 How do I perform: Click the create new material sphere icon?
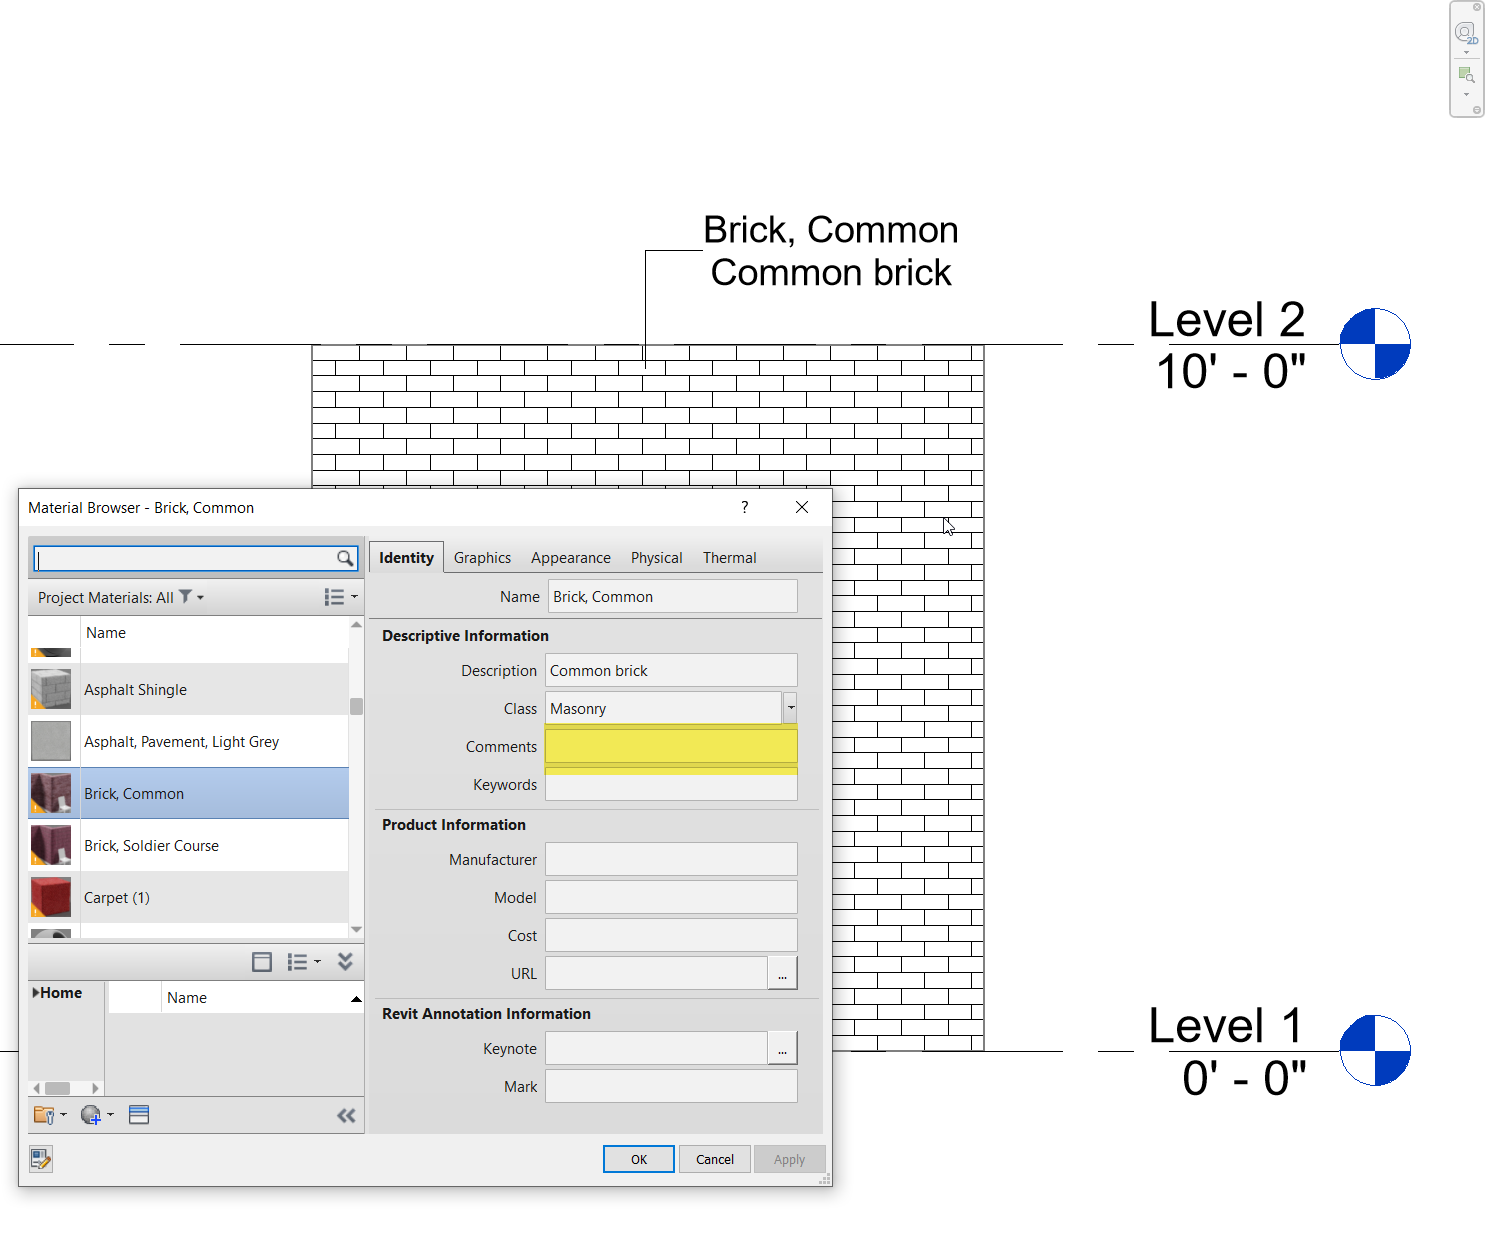point(91,1114)
